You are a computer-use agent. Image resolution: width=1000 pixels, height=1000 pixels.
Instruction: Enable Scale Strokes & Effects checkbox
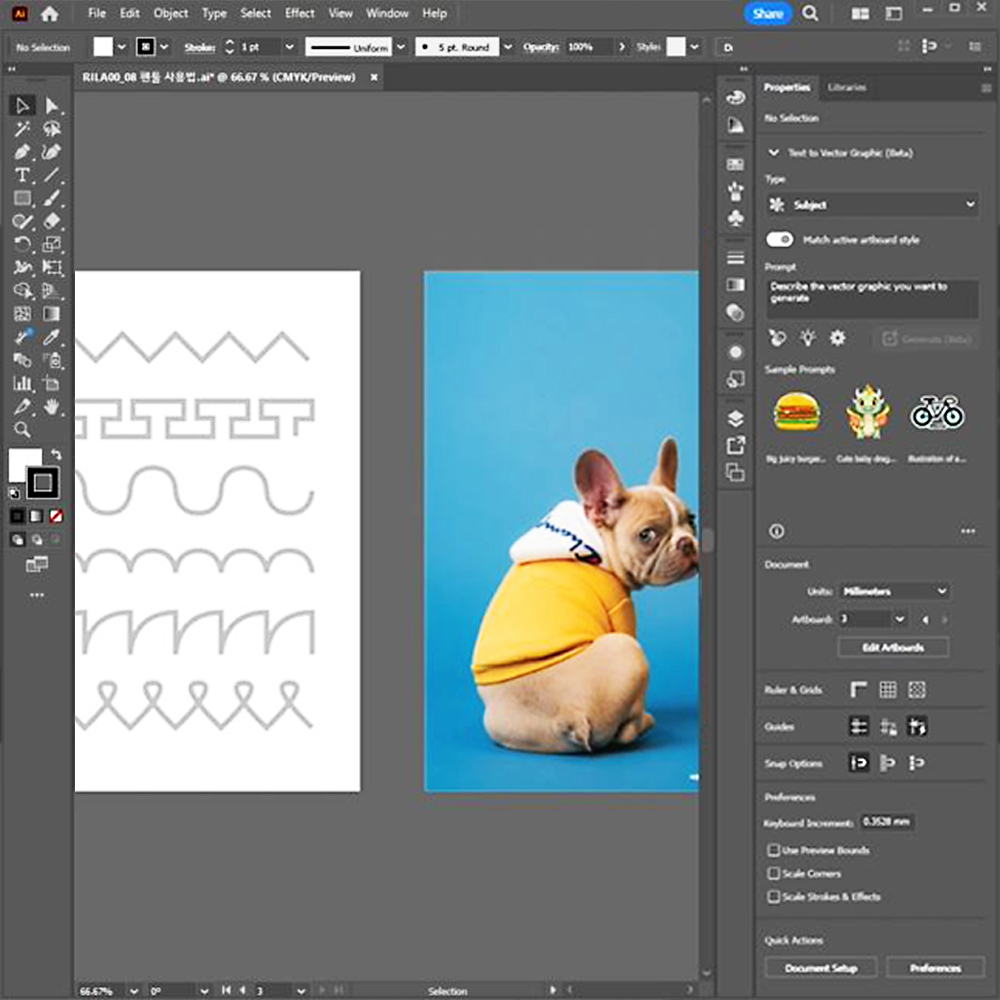coord(773,897)
